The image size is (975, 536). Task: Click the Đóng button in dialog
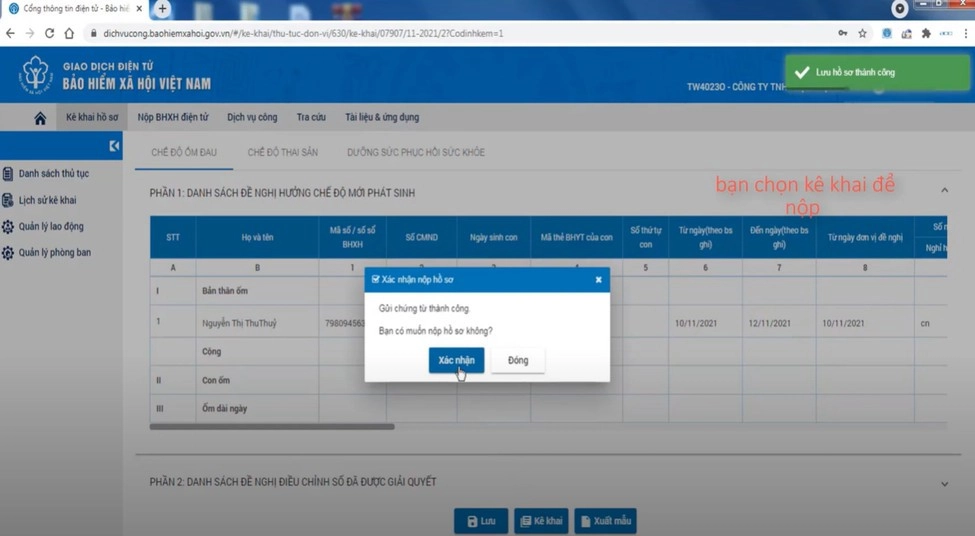[x=517, y=360]
